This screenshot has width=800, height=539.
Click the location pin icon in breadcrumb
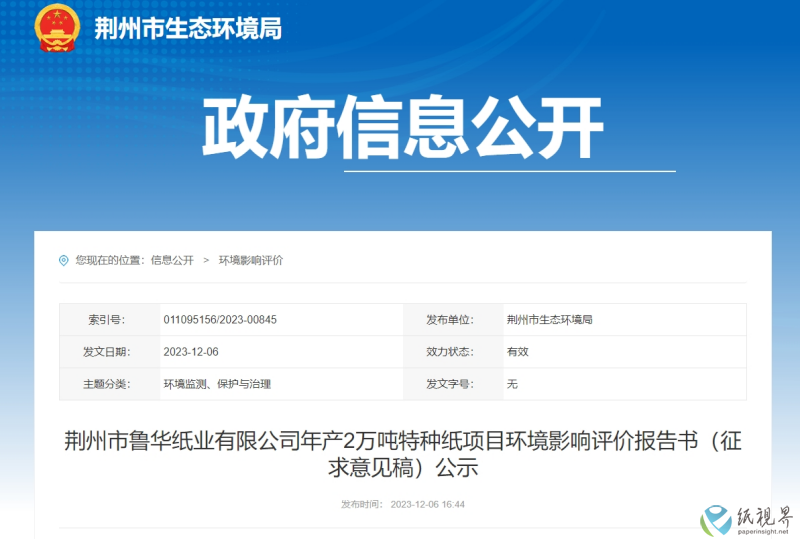(x=64, y=261)
